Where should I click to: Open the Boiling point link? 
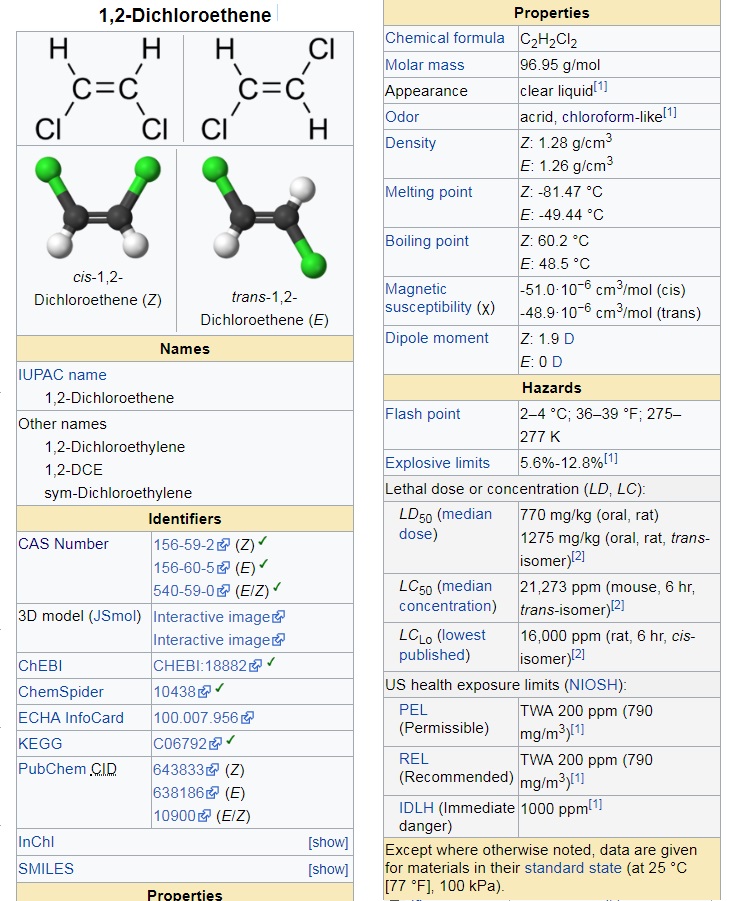(x=427, y=241)
